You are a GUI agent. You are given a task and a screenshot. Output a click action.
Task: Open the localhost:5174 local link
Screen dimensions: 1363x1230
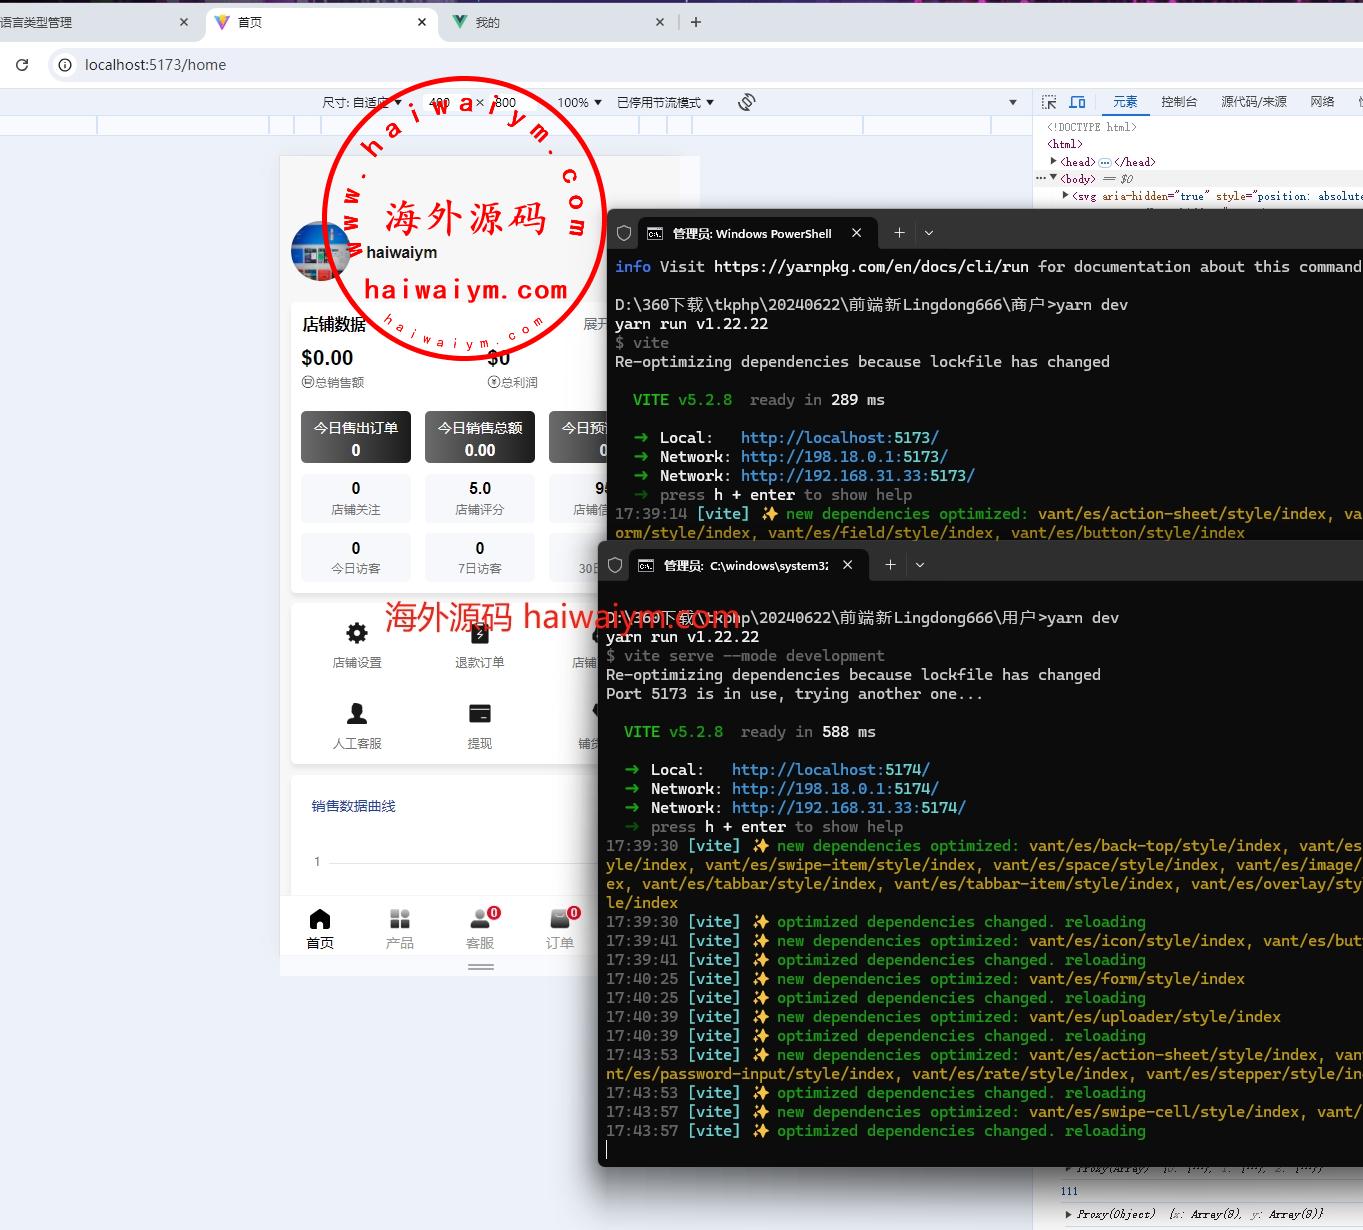(x=830, y=770)
